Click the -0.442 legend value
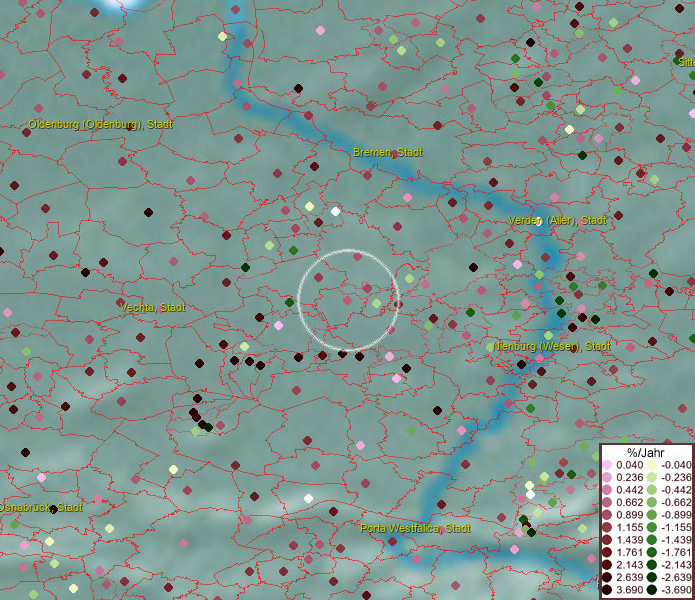The image size is (695, 600). pos(676,490)
